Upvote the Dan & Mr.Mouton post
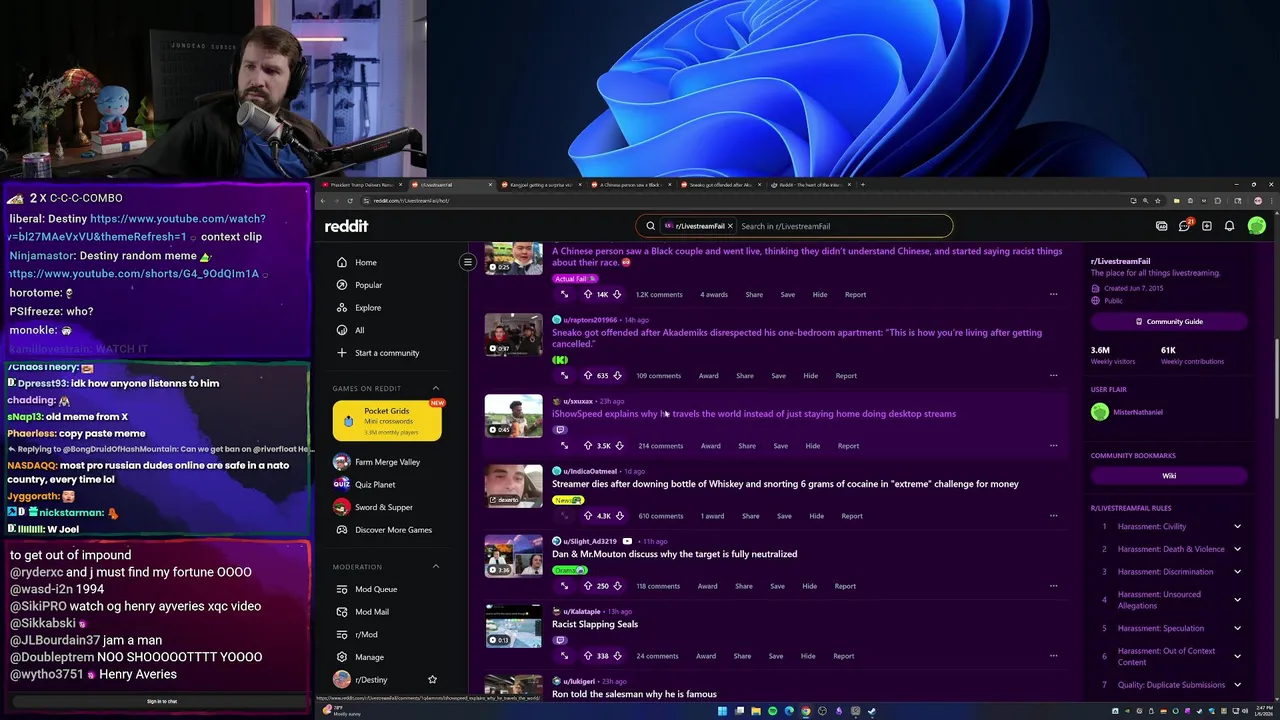The image size is (1280, 720). tap(588, 586)
